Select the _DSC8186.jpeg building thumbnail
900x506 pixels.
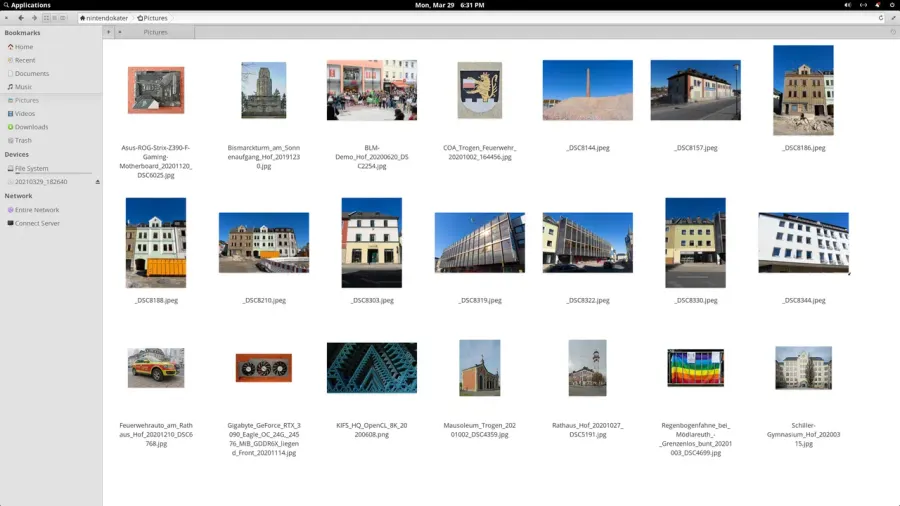[x=803, y=90]
